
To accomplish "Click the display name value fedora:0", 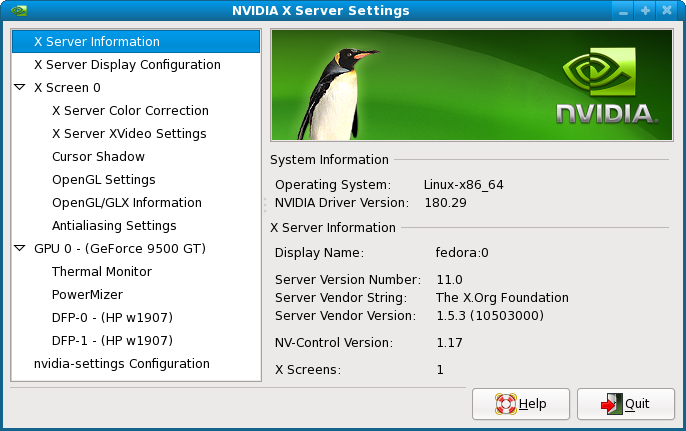I will [462, 253].
